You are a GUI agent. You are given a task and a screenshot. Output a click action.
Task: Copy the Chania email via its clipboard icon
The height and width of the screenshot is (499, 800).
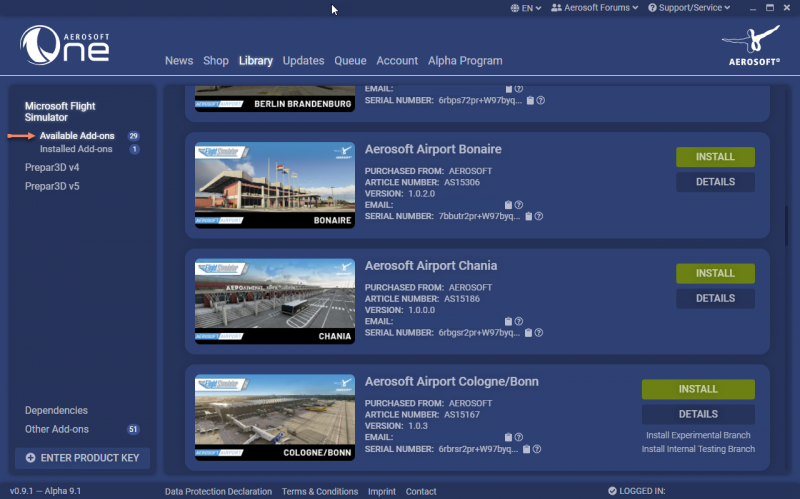coord(508,321)
